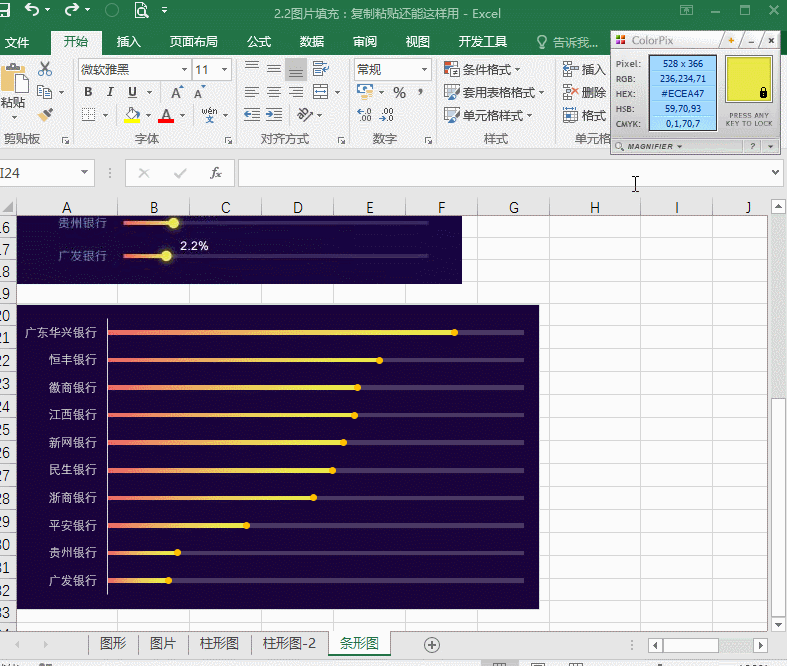Click the phonetic guide wén icon
The image size is (787, 666).
click(x=210, y=115)
